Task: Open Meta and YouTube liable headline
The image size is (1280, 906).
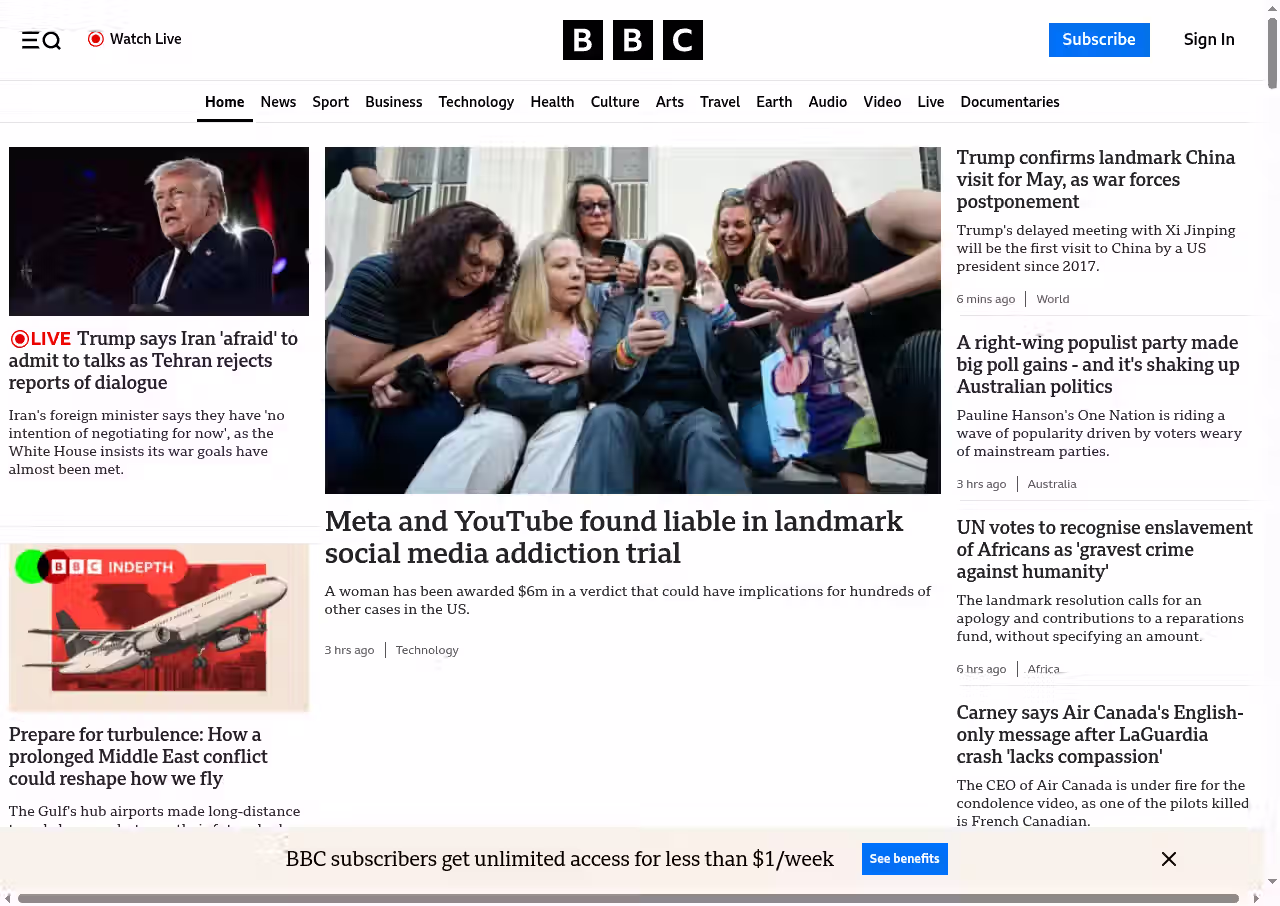Action: [613, 537]
